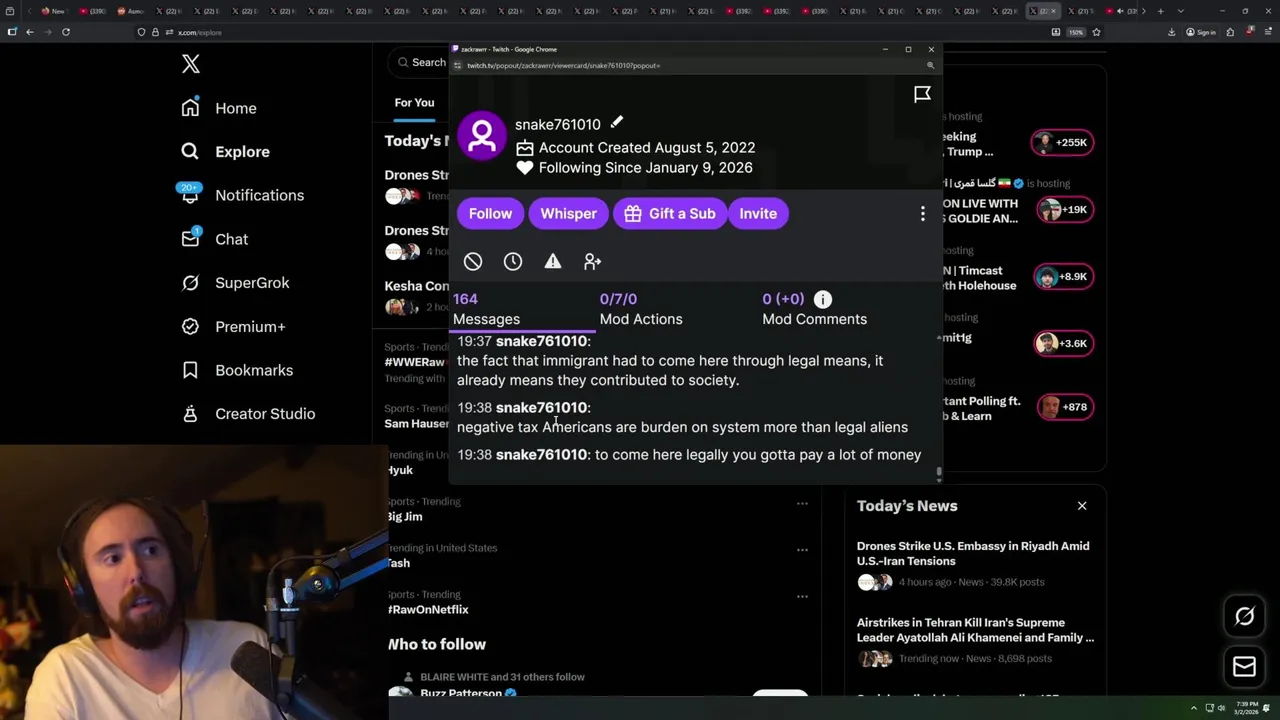Click the info icon beside Mod Comments
Image resolution: width=1280 pixels, height=720 pixels.
click(823, 299)
